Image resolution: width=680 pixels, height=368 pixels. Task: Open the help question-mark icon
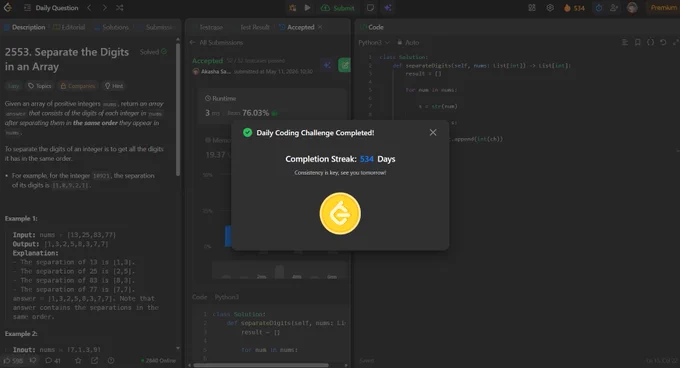pos(111,360)
